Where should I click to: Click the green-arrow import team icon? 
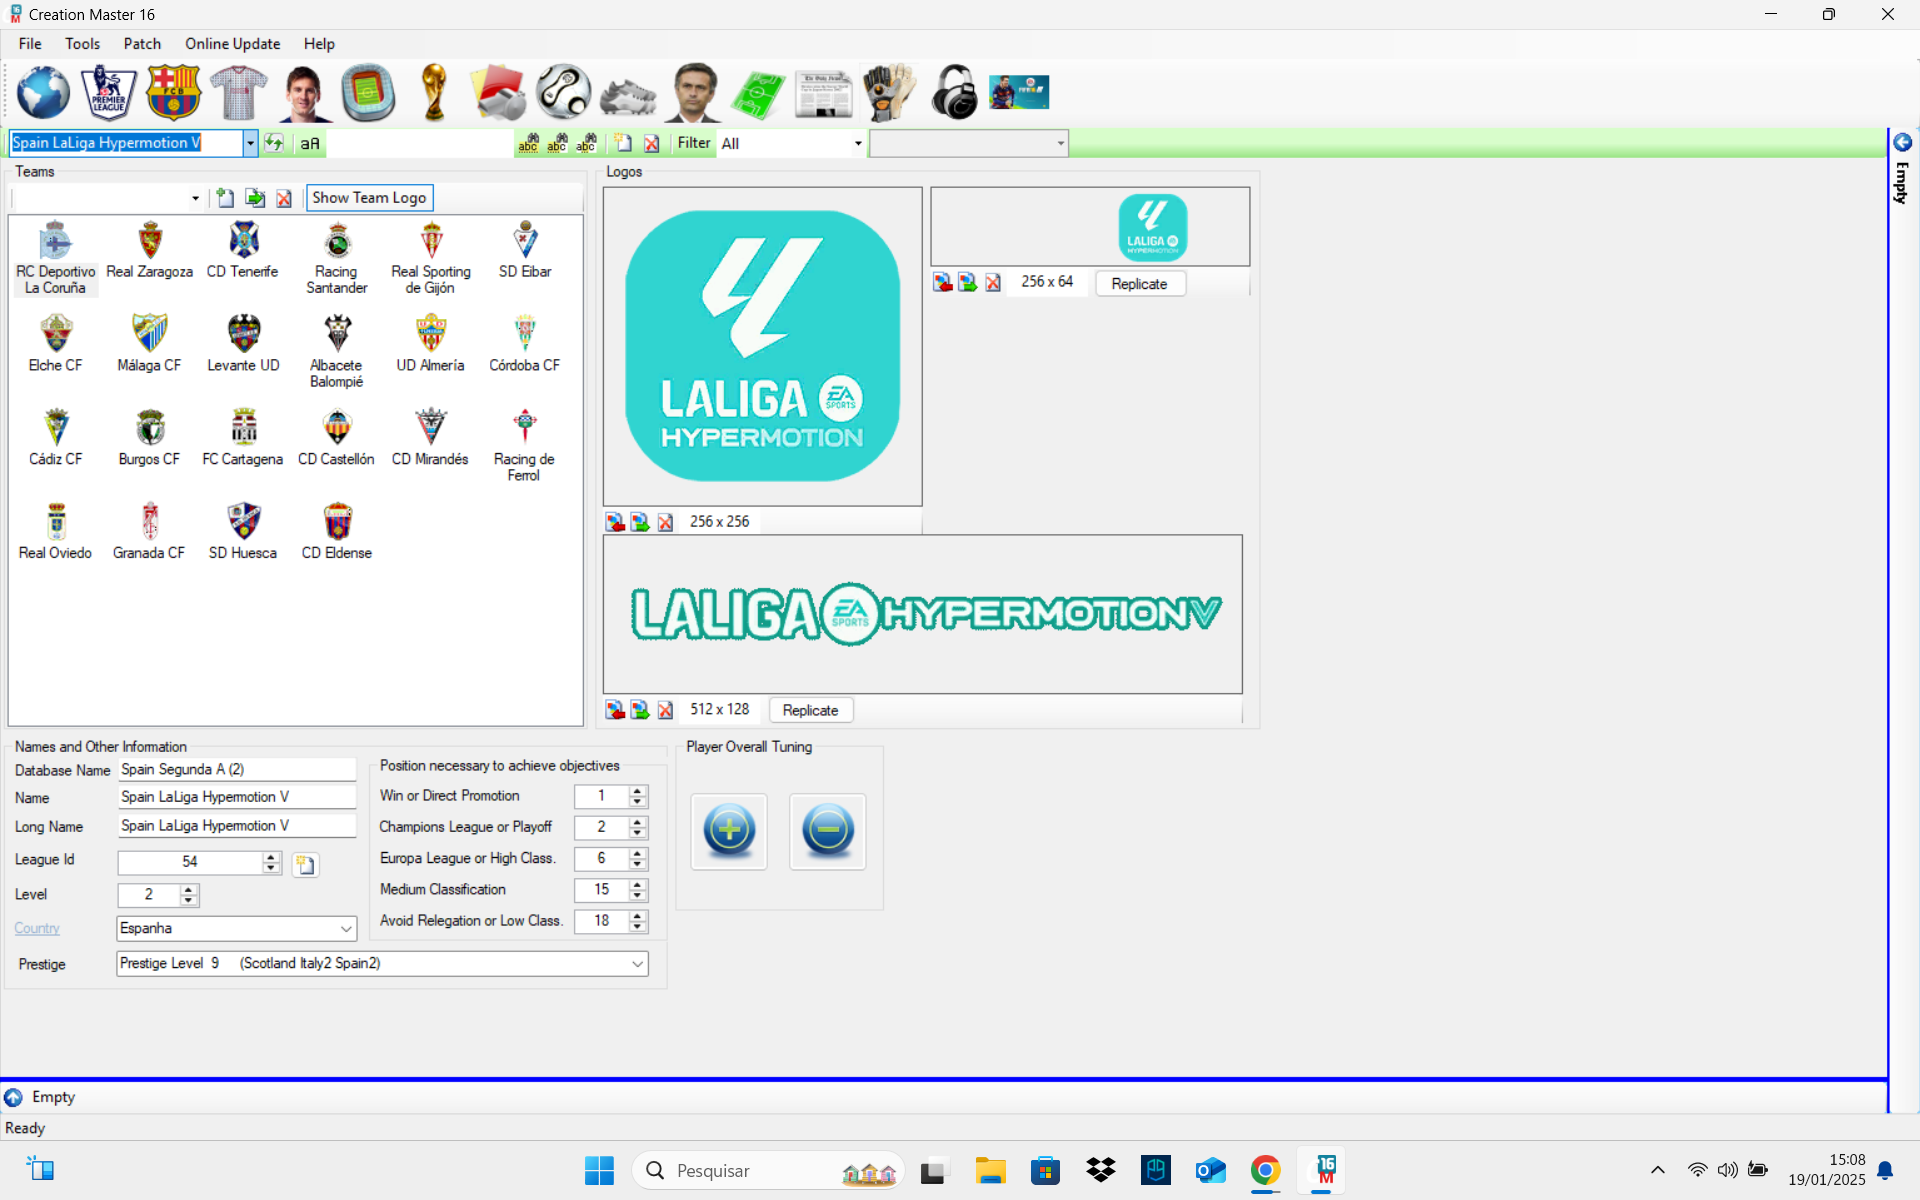coord(255,198)
